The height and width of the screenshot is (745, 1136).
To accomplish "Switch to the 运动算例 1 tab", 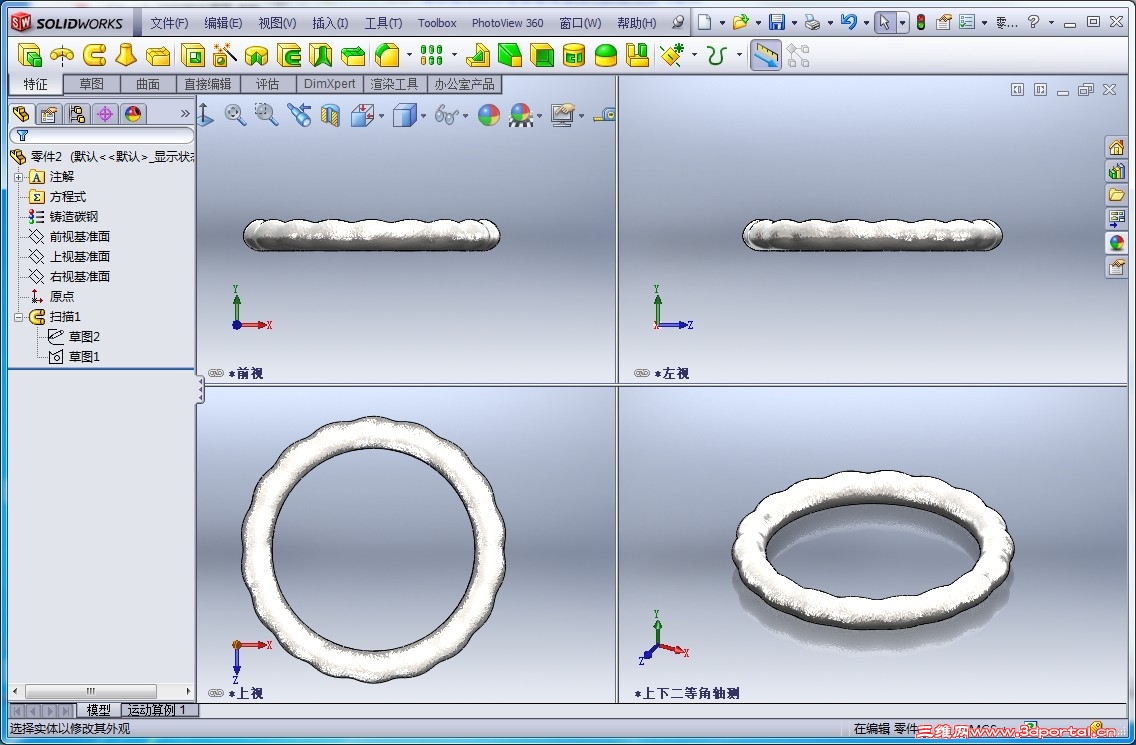I will [x=157, y=709].
